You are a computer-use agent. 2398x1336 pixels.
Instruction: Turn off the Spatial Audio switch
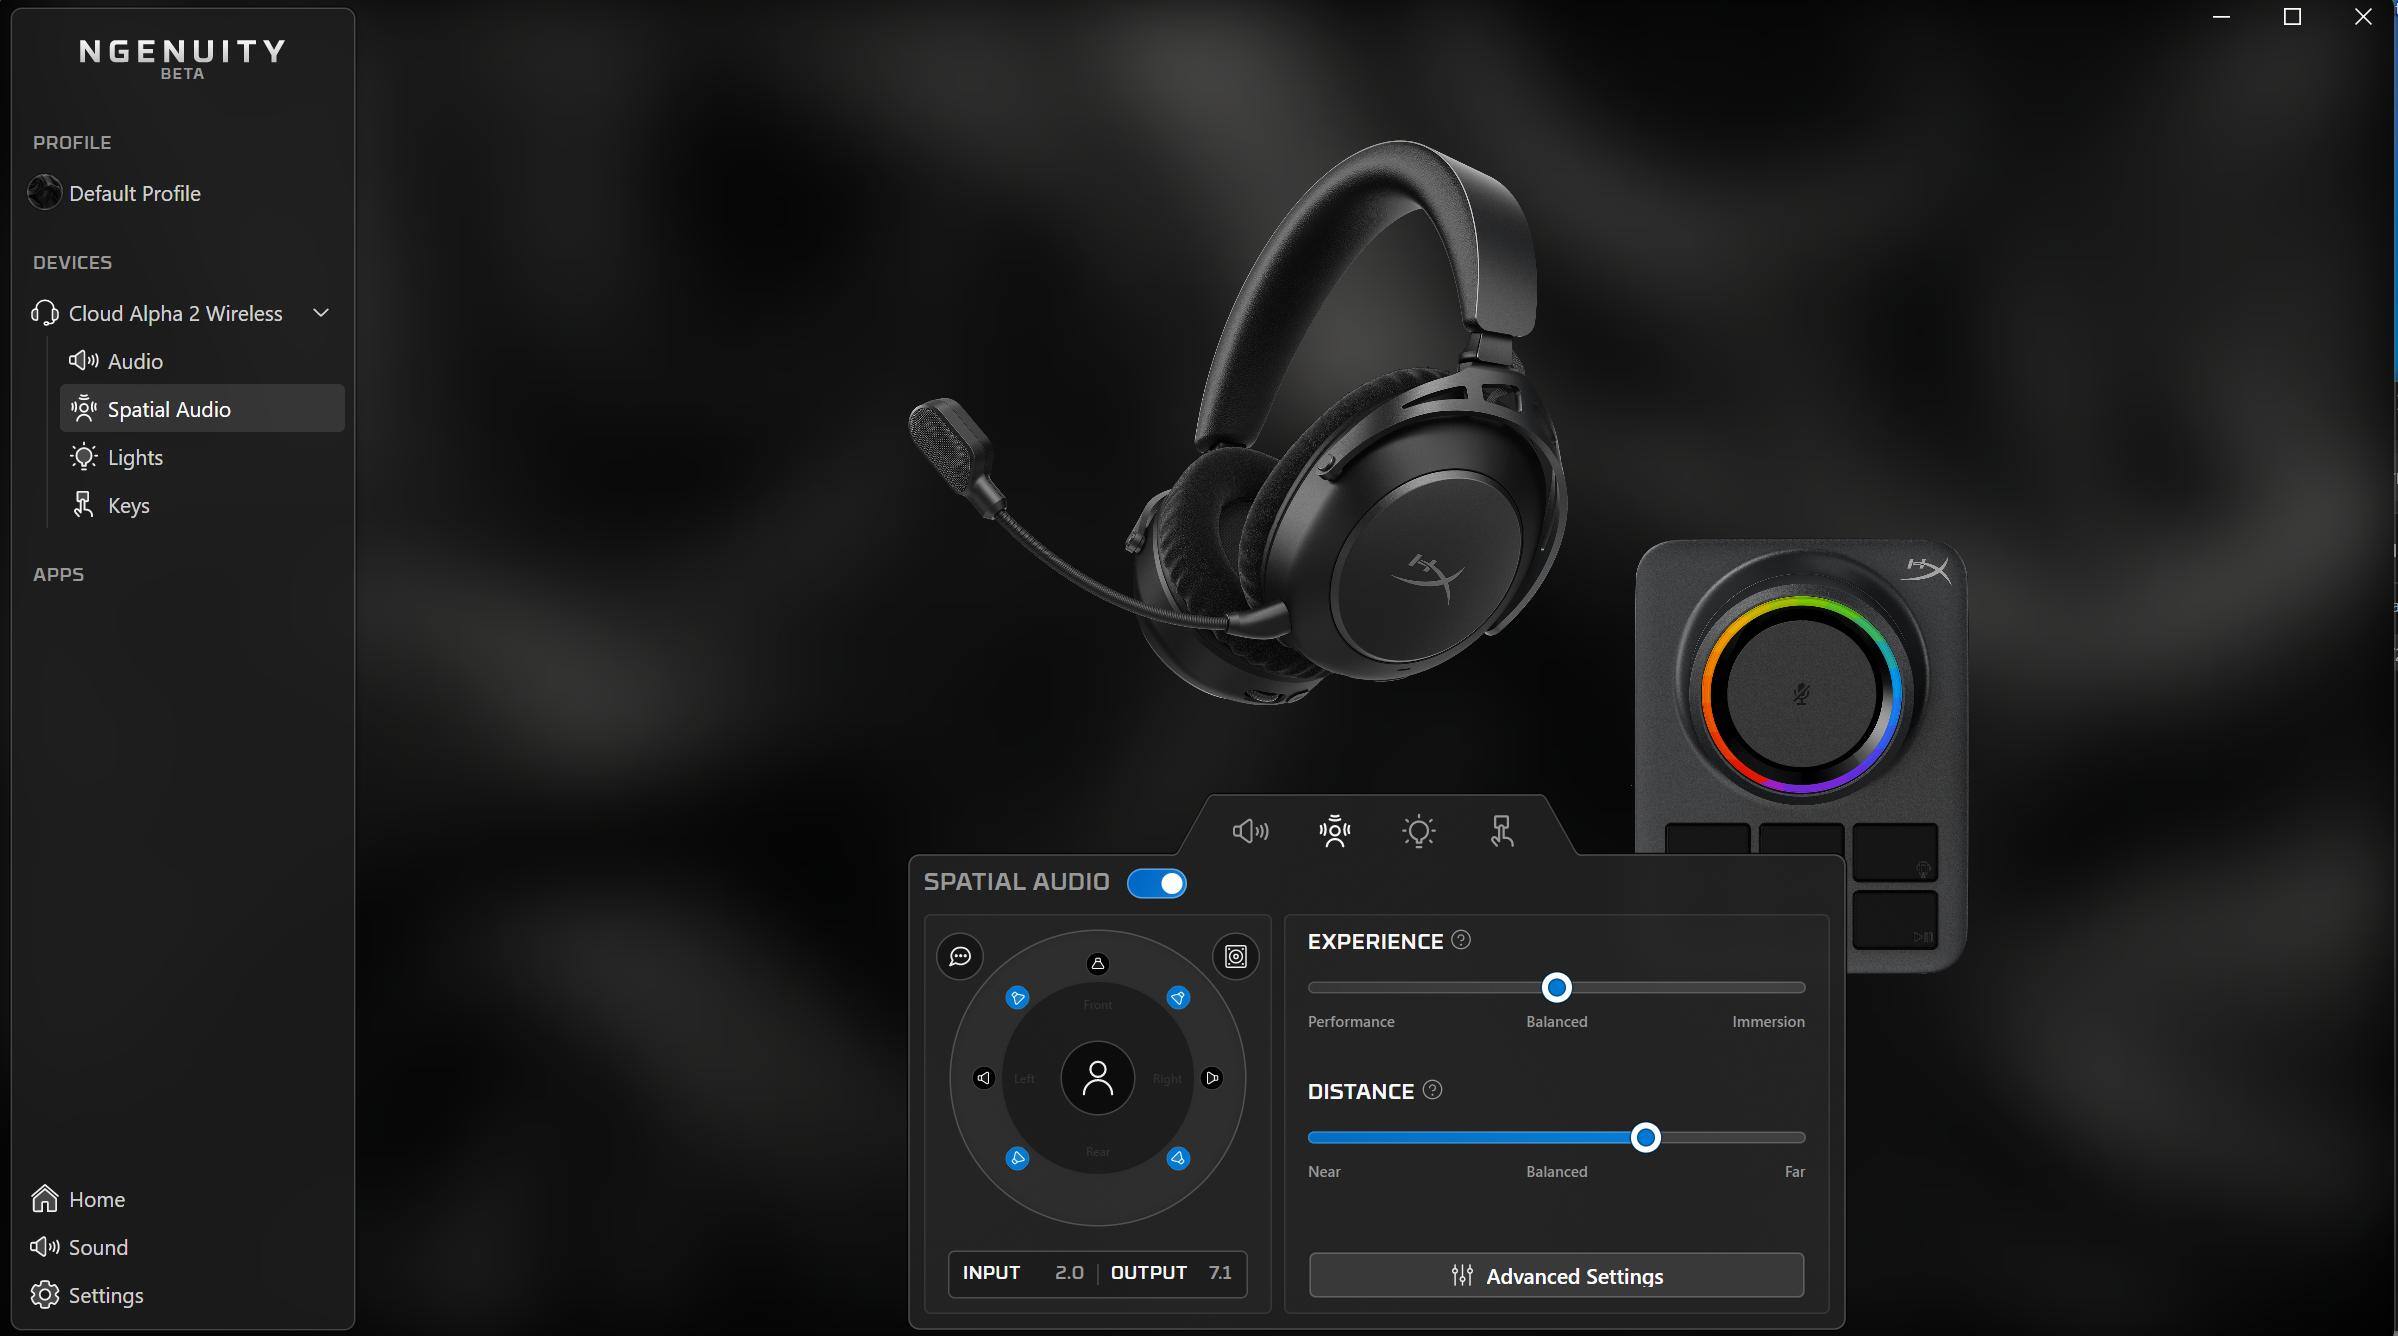1157,883
